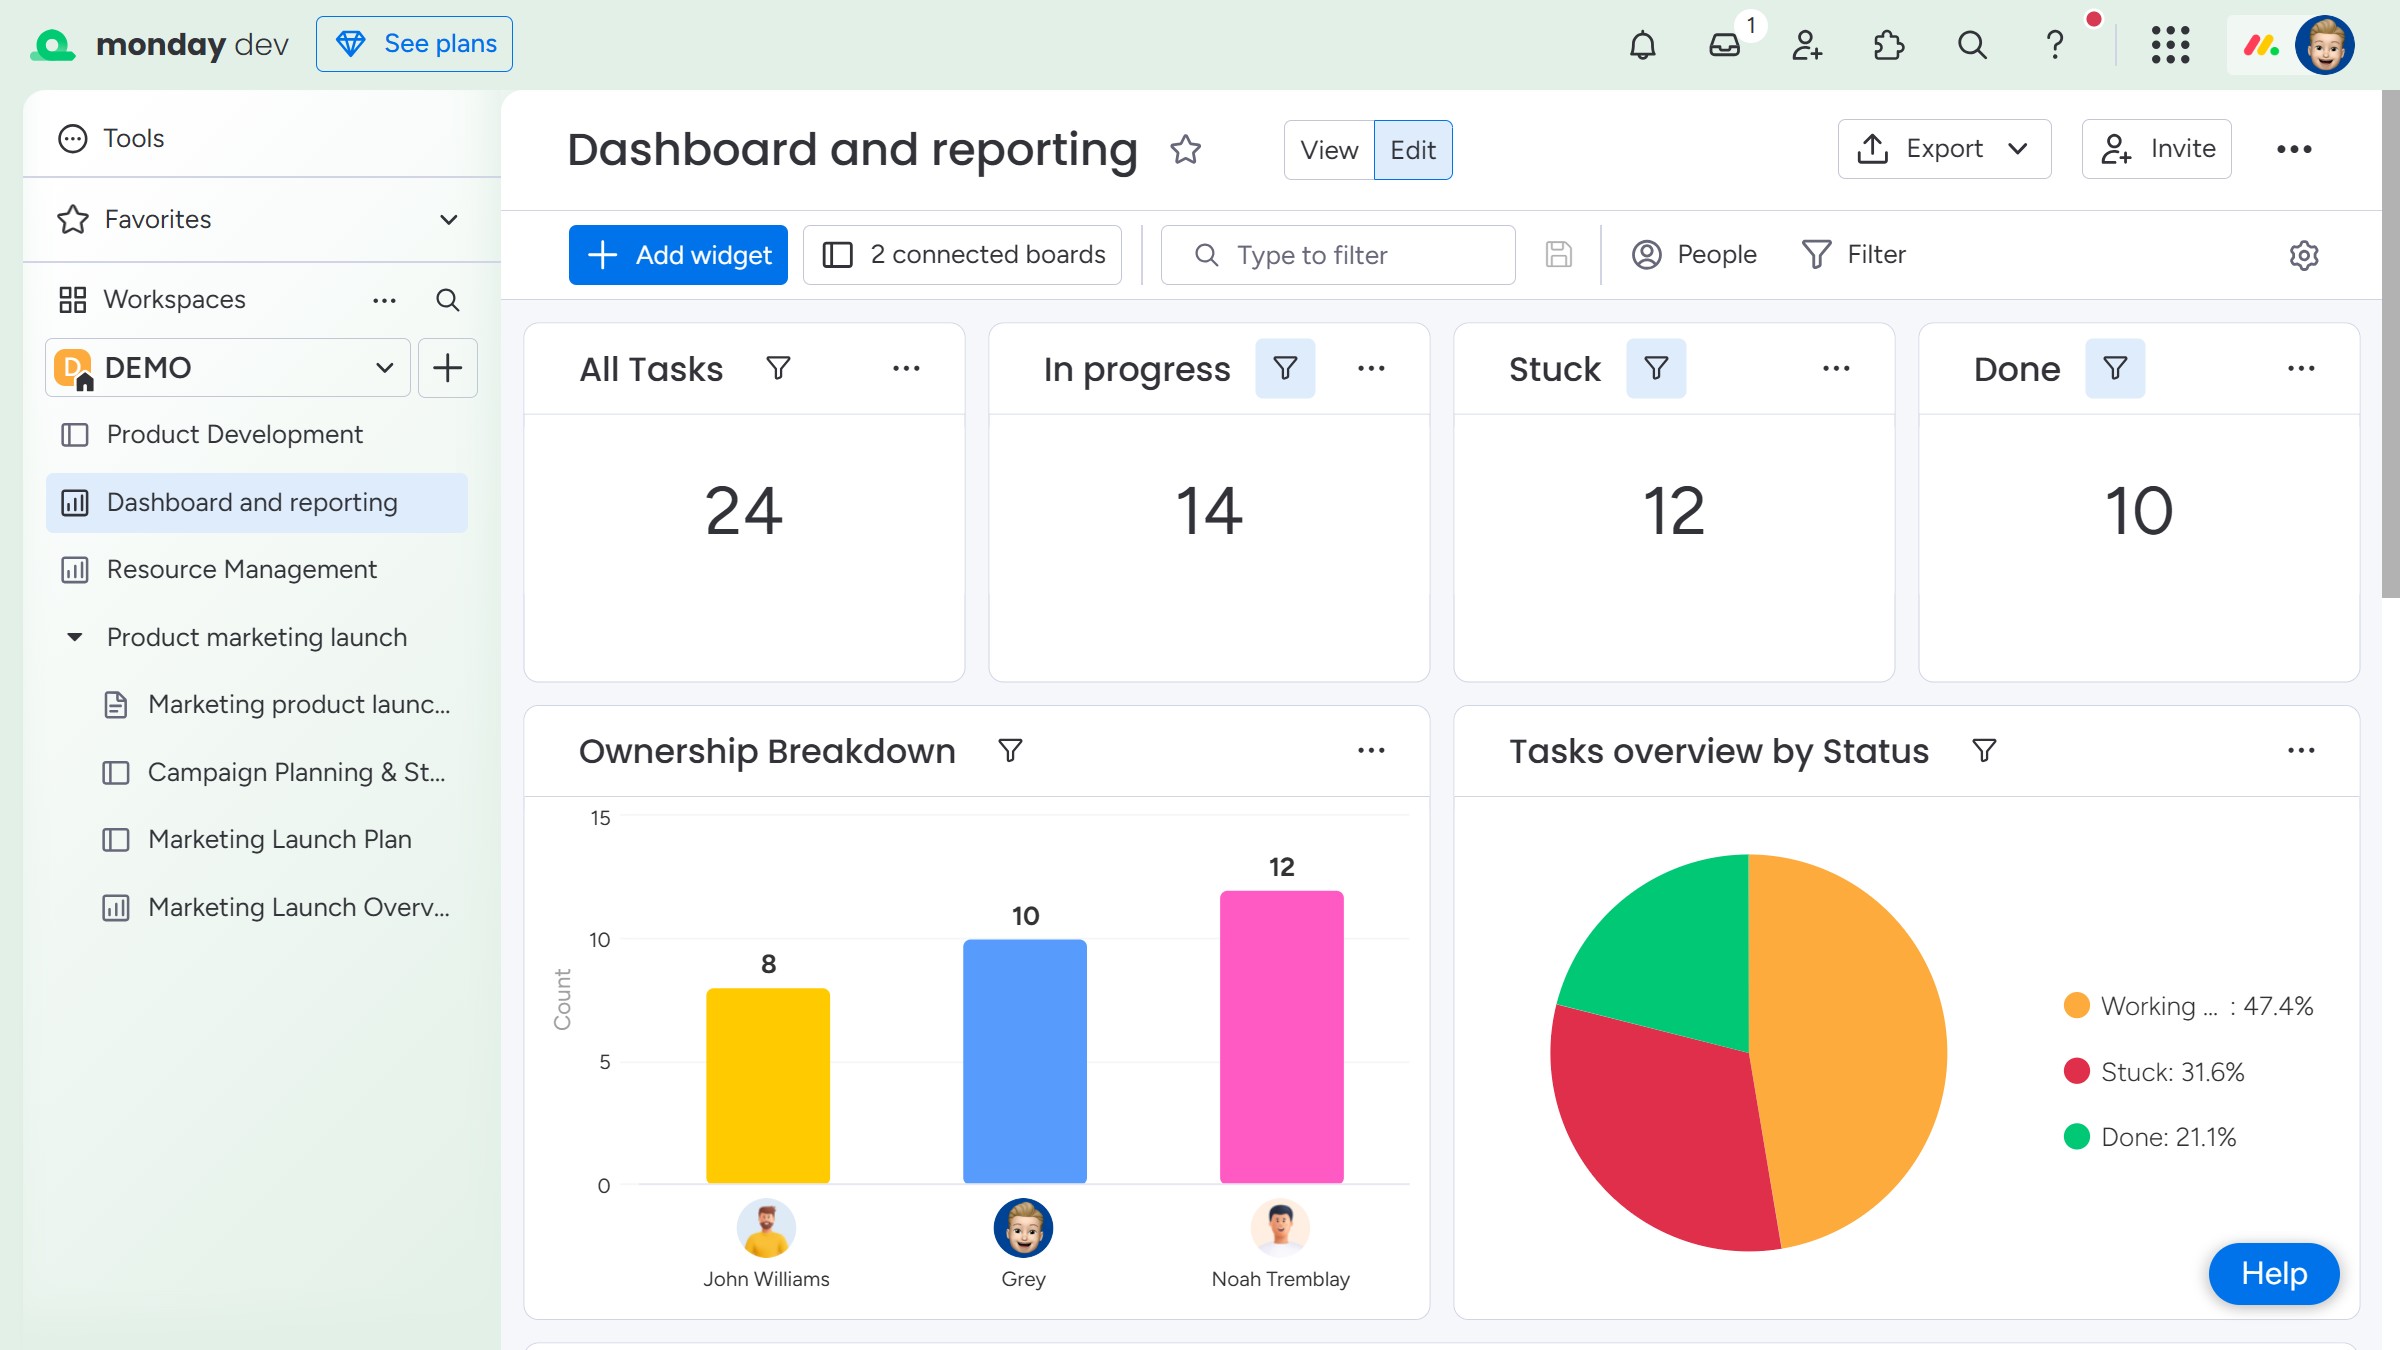
Task: Open the Product Development board
Action: (x=257, y=434)
